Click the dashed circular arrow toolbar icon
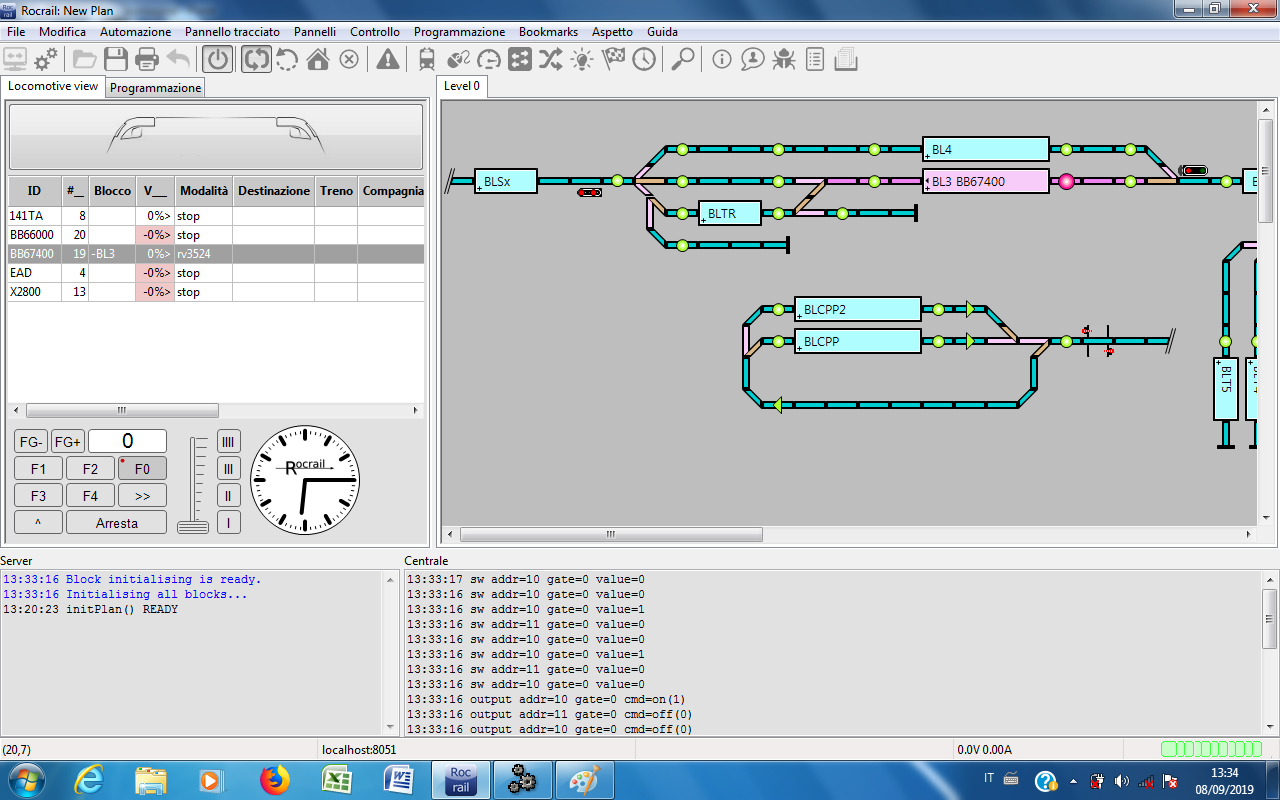This screenshot has height=800, width=1280. [287, 59]
